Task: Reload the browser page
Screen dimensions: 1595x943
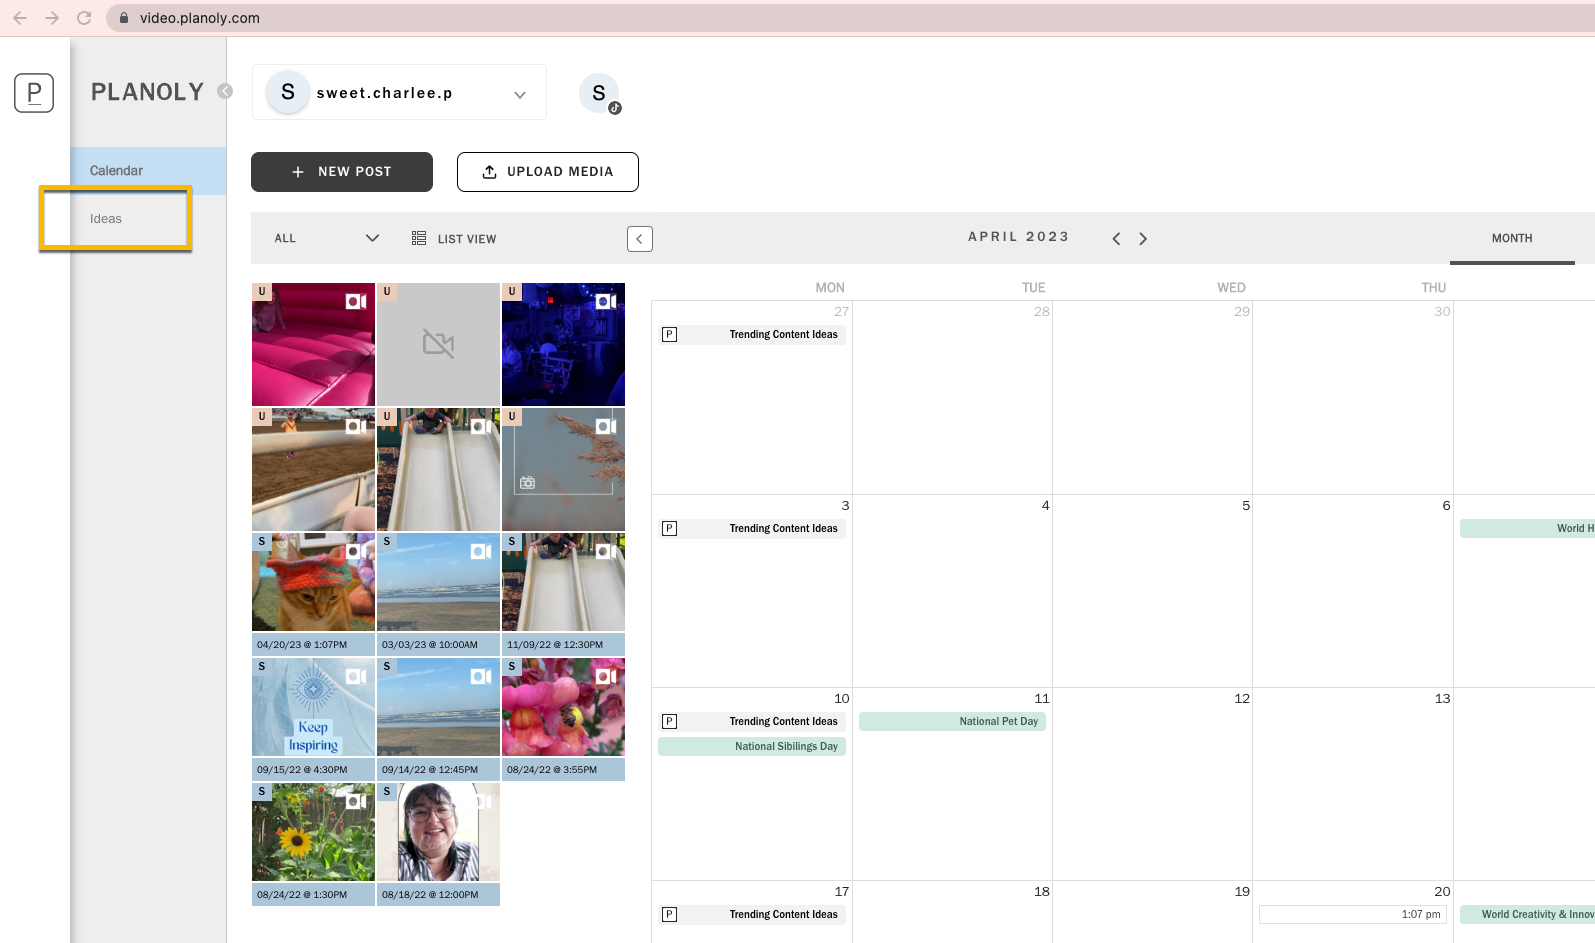Action: [84, 18]
